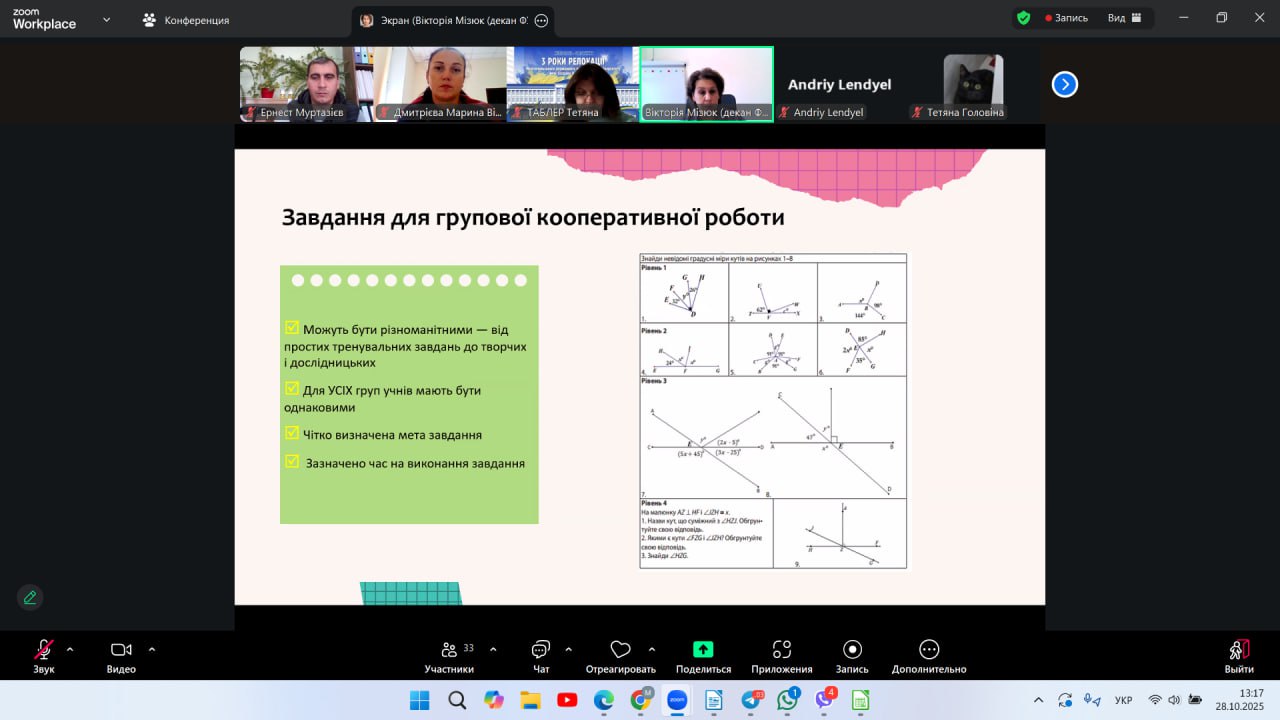Click the green Поделиться share screen icon
The width and height of the screenshot is (1280, 720).
(x=703, y=650)
